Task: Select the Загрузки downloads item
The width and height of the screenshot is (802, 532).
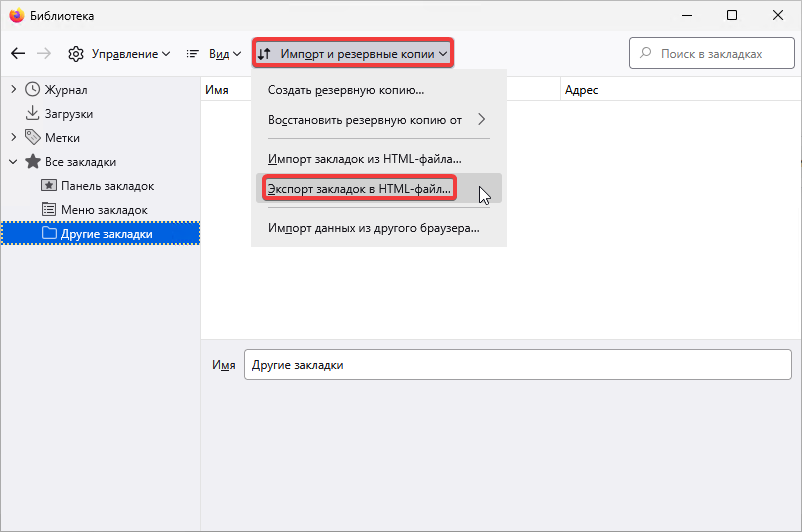Action: coord(68,114)
